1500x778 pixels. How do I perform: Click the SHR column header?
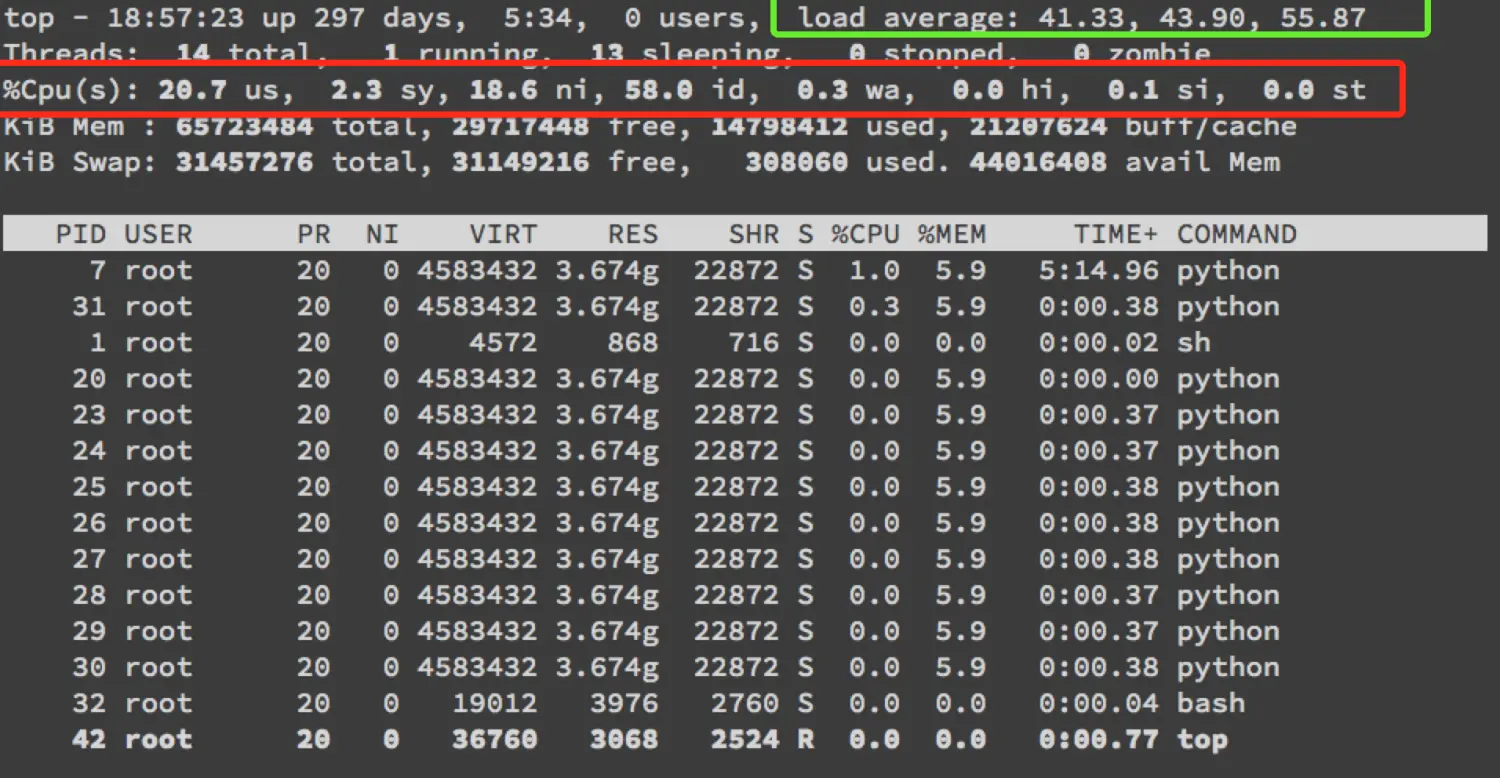pyautogui.click(x=754, y=234)
